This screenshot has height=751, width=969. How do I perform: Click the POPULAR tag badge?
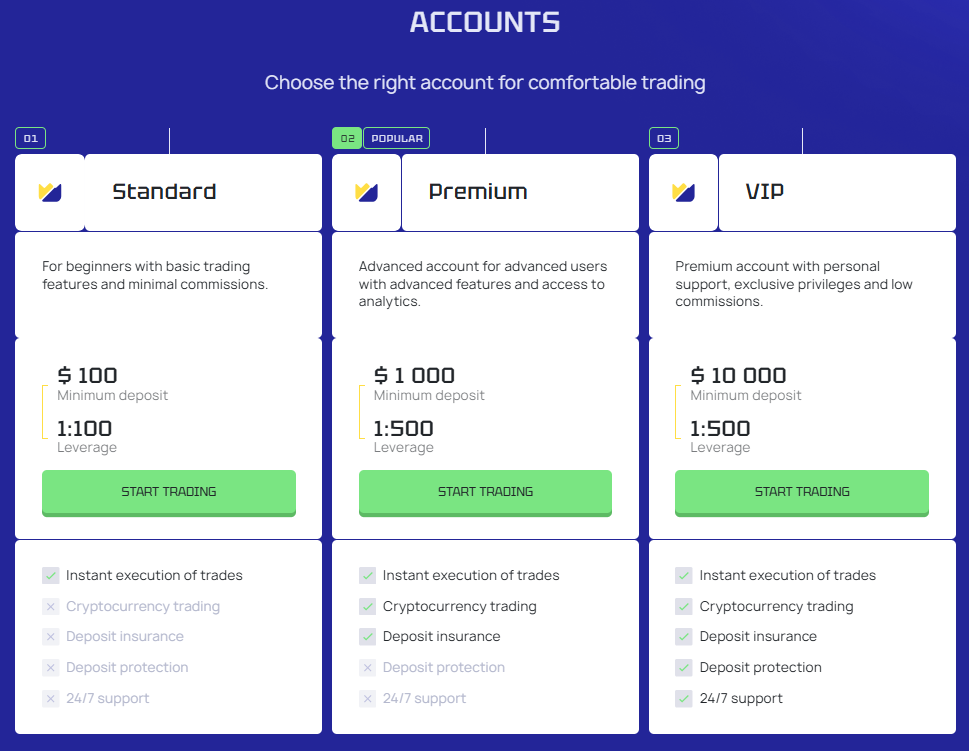click(x=396, y=139)
